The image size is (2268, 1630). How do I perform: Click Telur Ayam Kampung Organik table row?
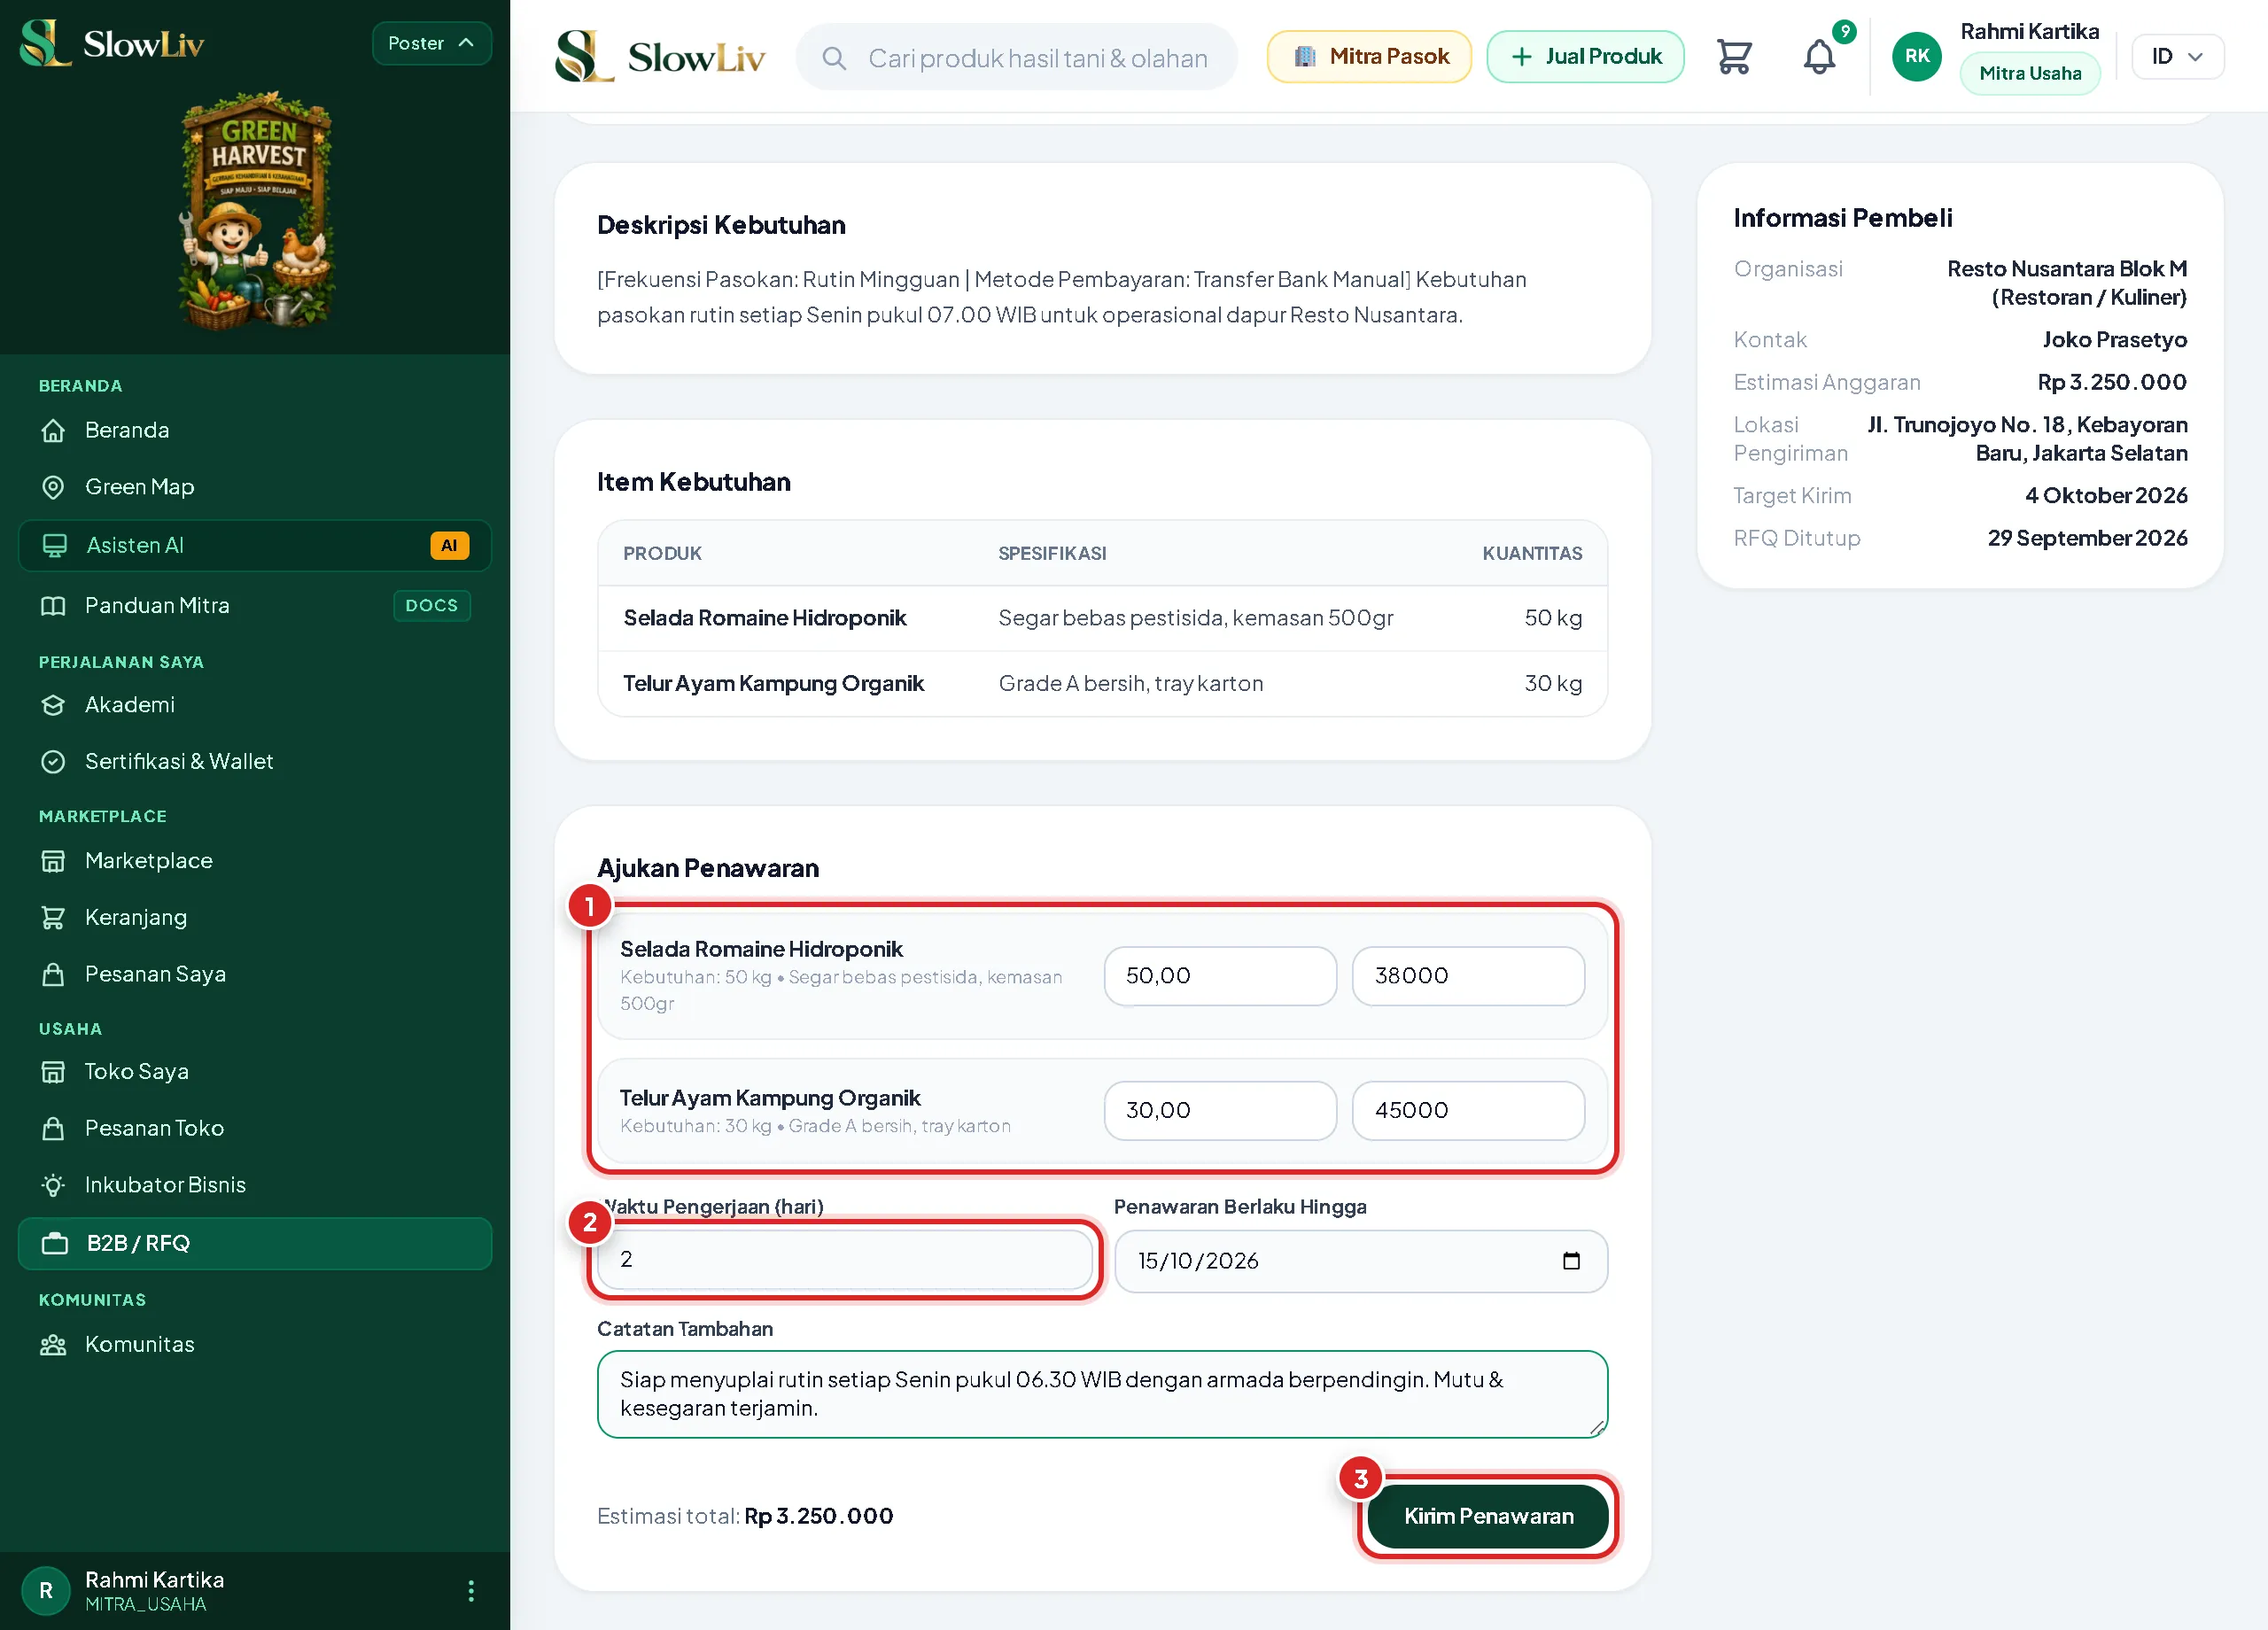[1102, 684]
